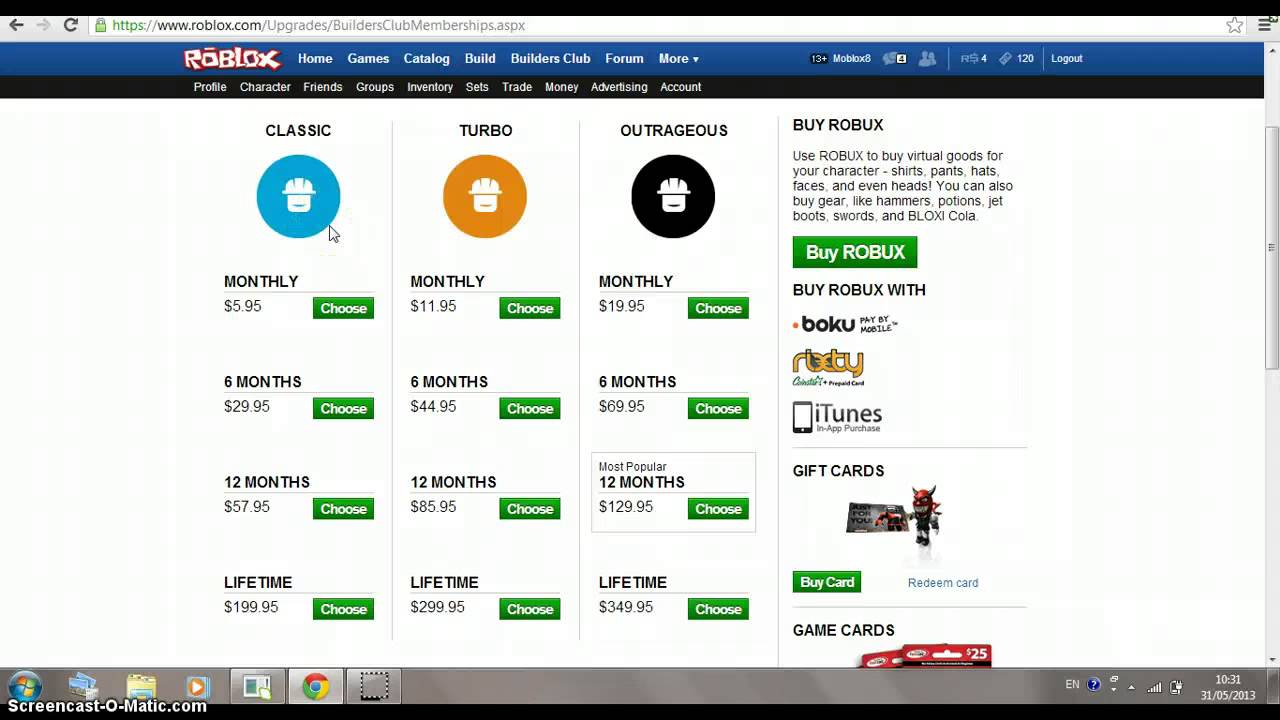Choose Outrageous 12 months $129.95 plan

(718, 509)
